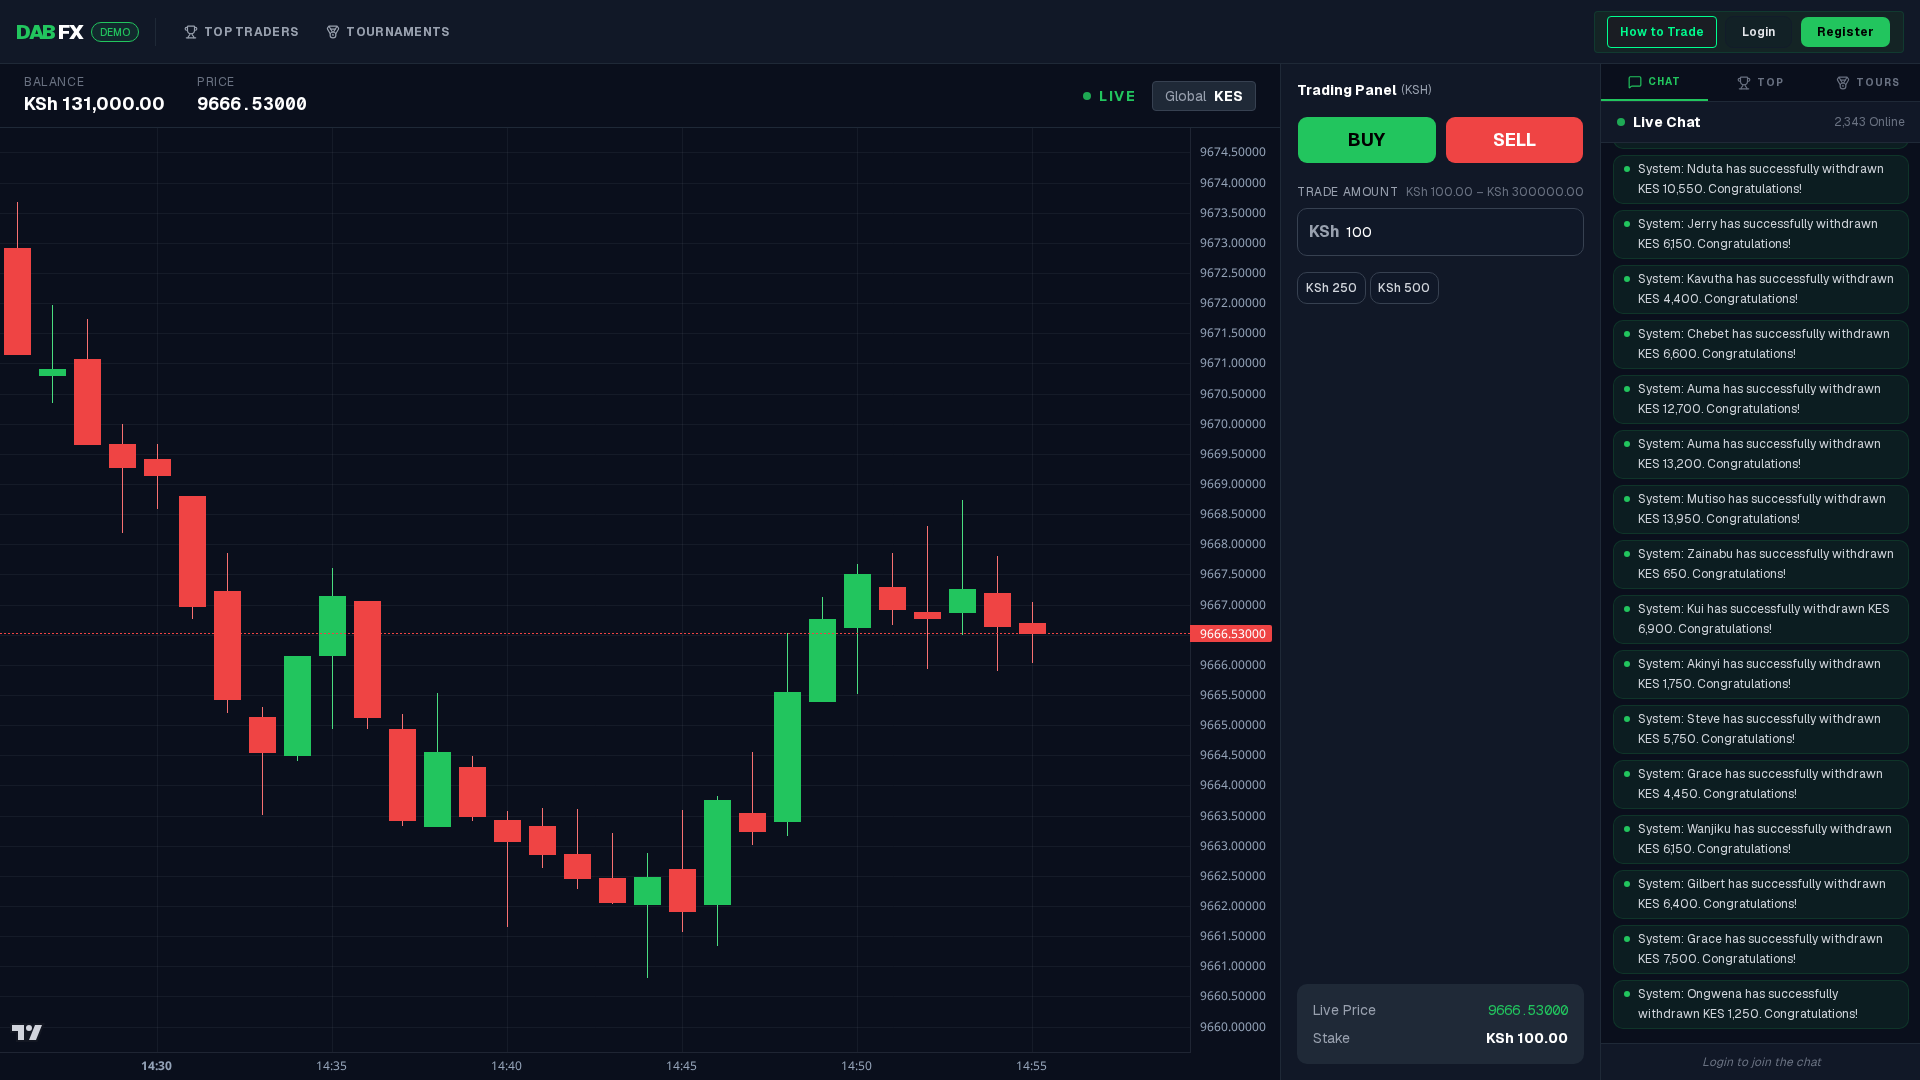
Task: Click the 2,343 Online count
Action: point(1869,122)
